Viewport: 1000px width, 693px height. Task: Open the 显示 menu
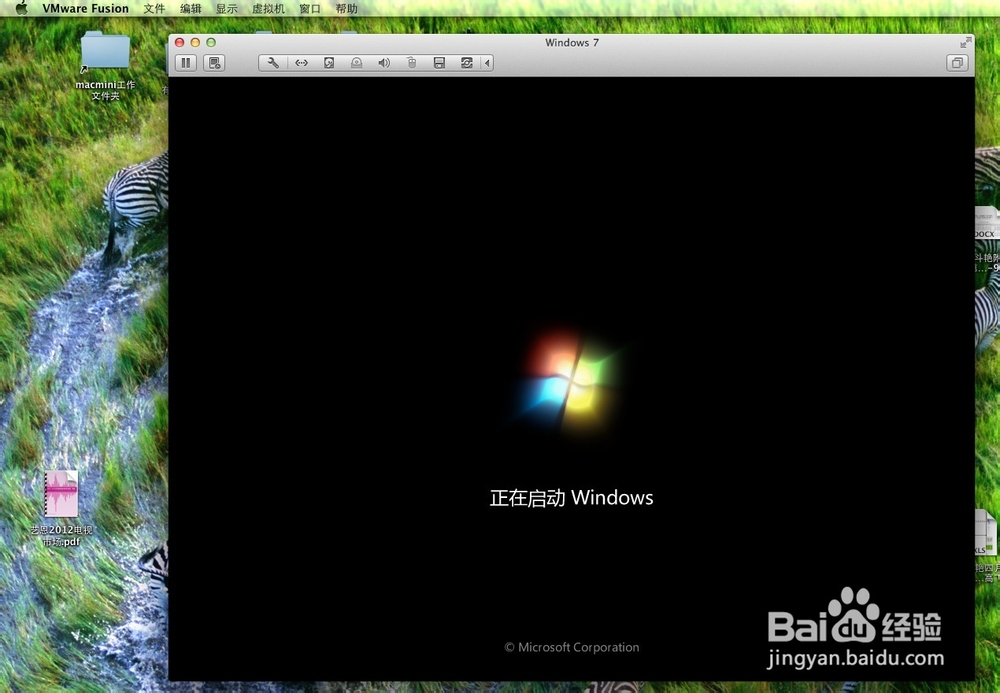click(x=226, y=8)
